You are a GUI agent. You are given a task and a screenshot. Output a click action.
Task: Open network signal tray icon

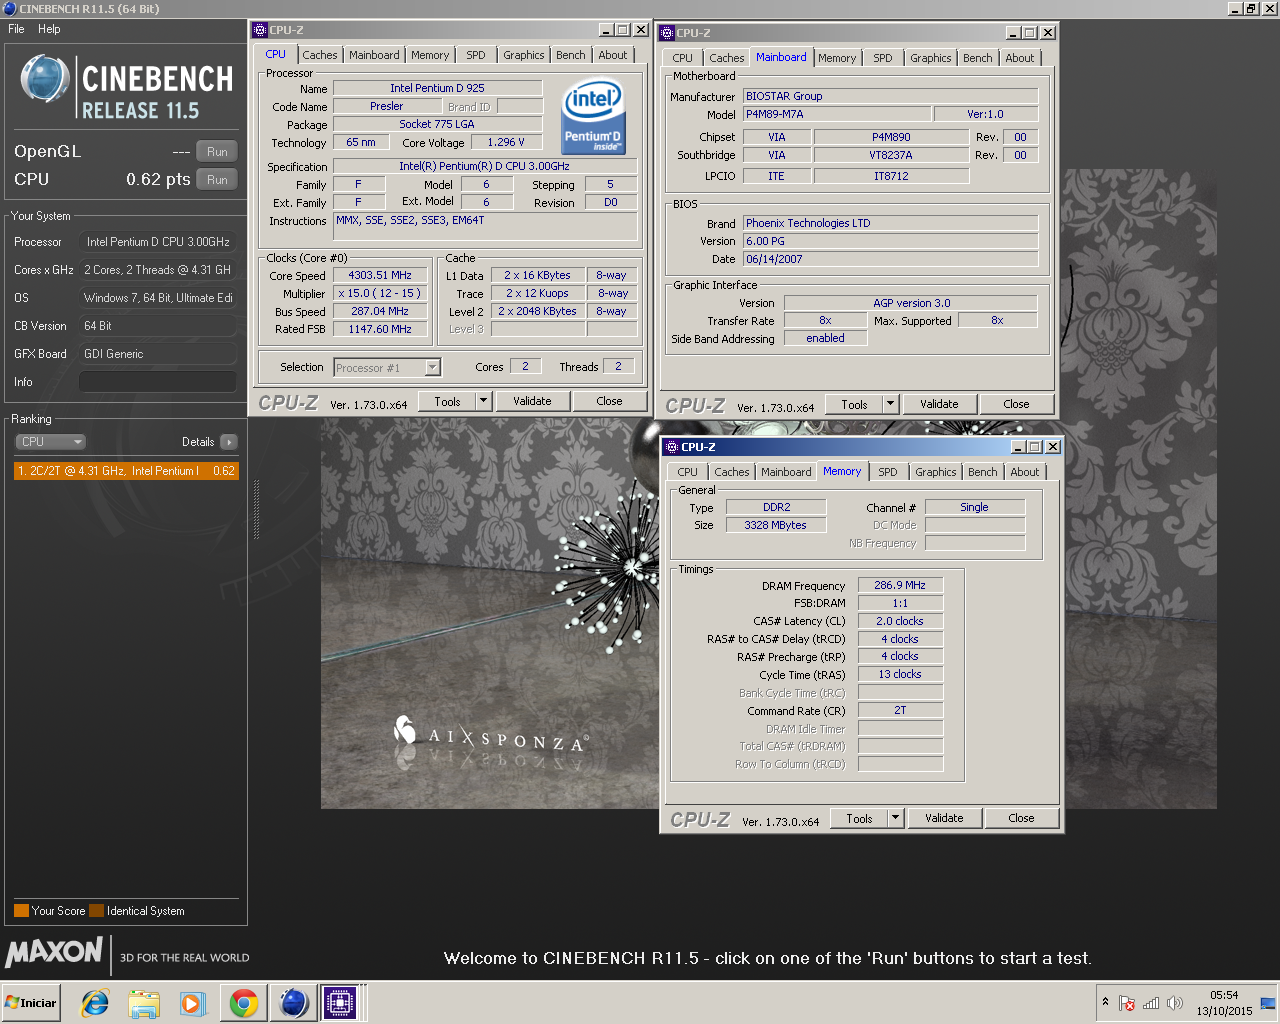(x=1151, y=1003)
